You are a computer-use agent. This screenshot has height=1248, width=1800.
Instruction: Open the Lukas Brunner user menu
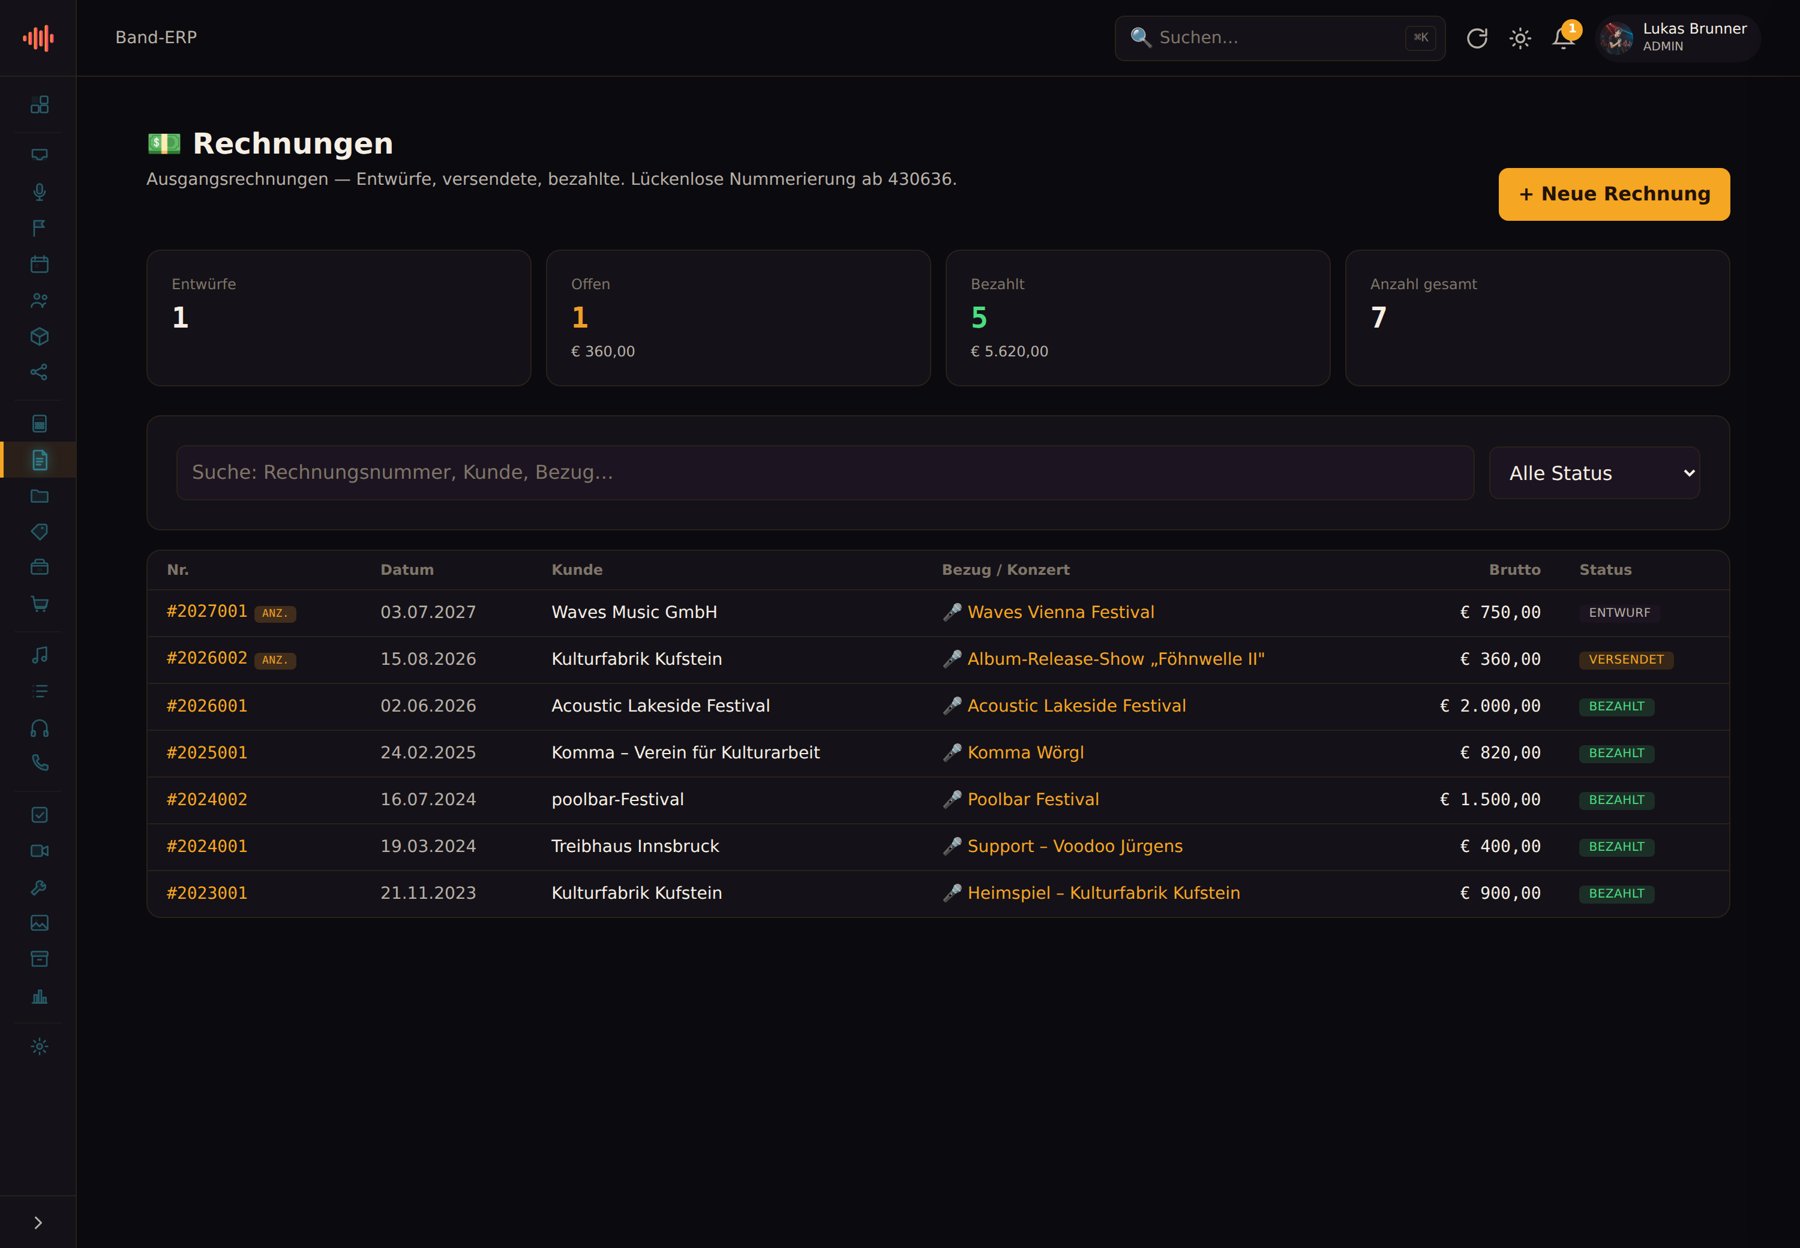pos(1677,38)
